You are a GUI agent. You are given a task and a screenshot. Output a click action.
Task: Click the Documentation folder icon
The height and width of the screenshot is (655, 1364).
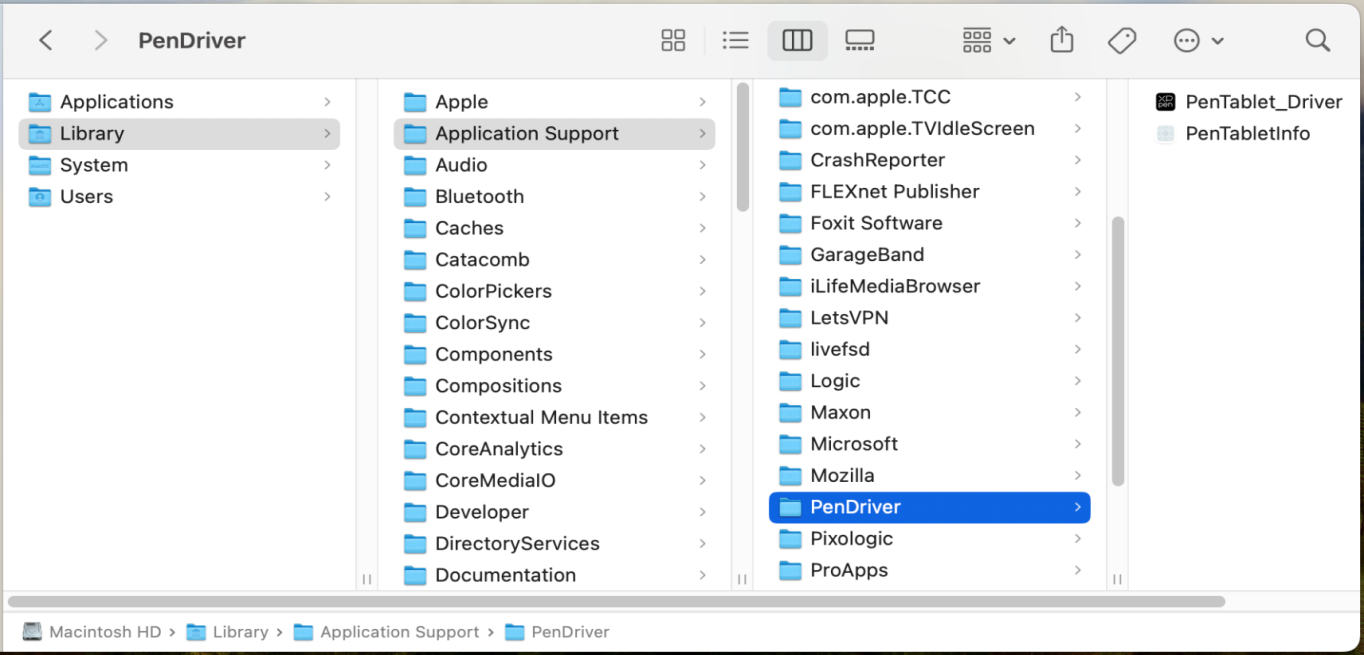(415, 575)
